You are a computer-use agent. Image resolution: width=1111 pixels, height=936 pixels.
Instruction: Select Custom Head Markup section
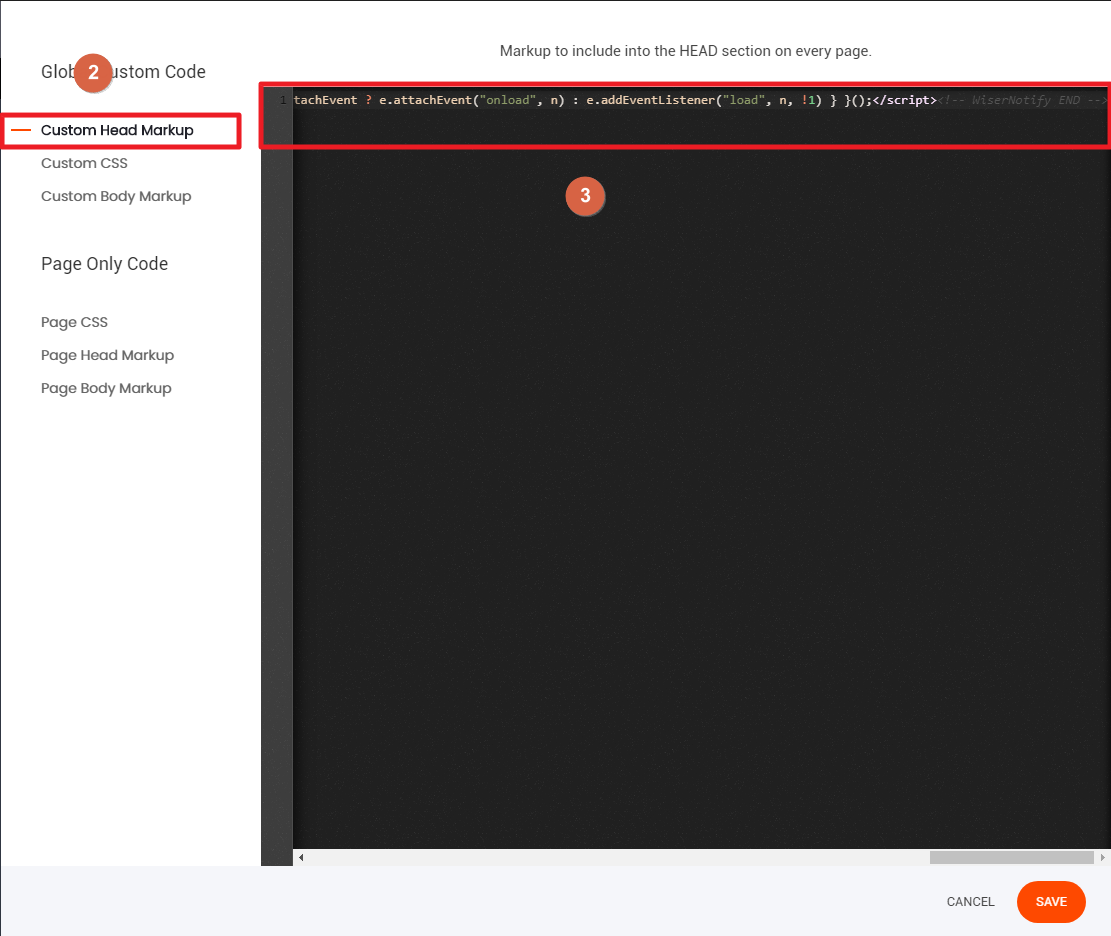pyautogui.click(x=117, y=130)
